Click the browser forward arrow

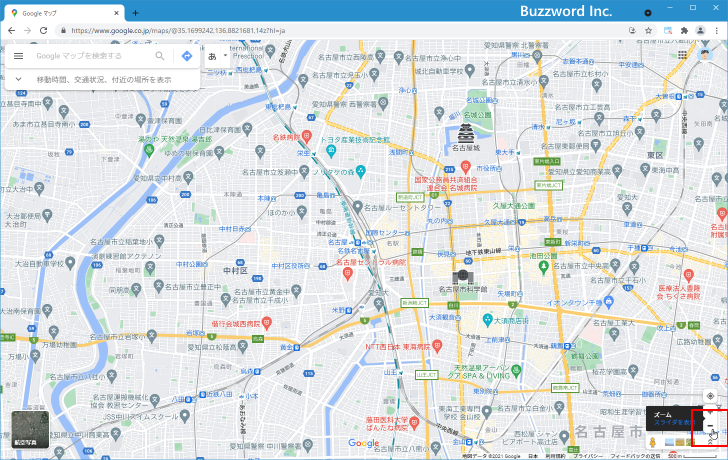click(27, 31)
